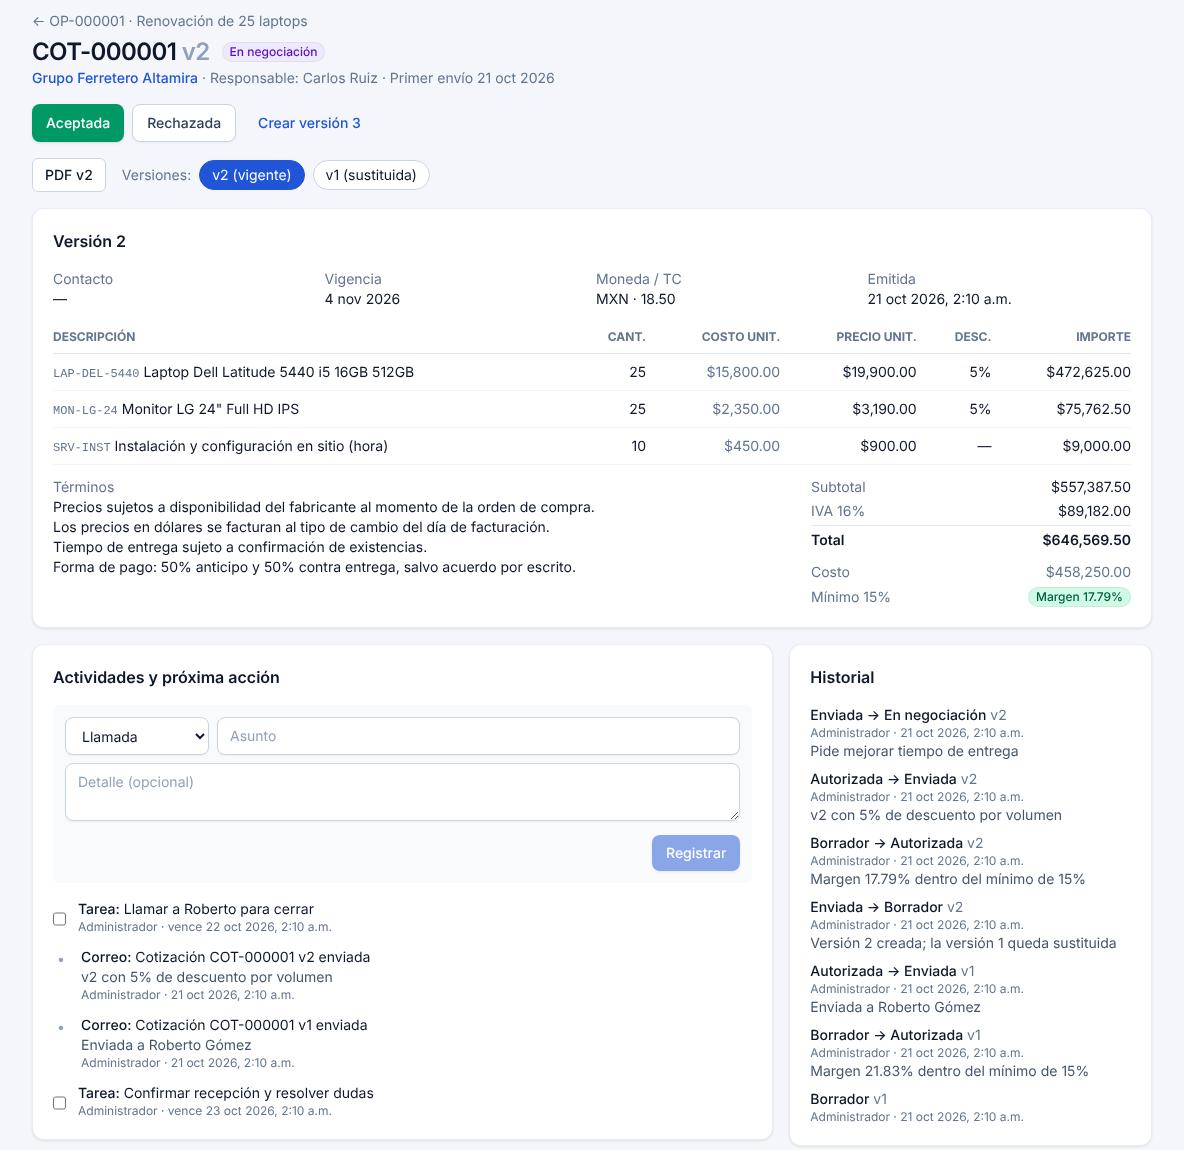Click the MON-LG-24 monitor line item
This screenshot has width=1184, height=1150.
(591, 409)
